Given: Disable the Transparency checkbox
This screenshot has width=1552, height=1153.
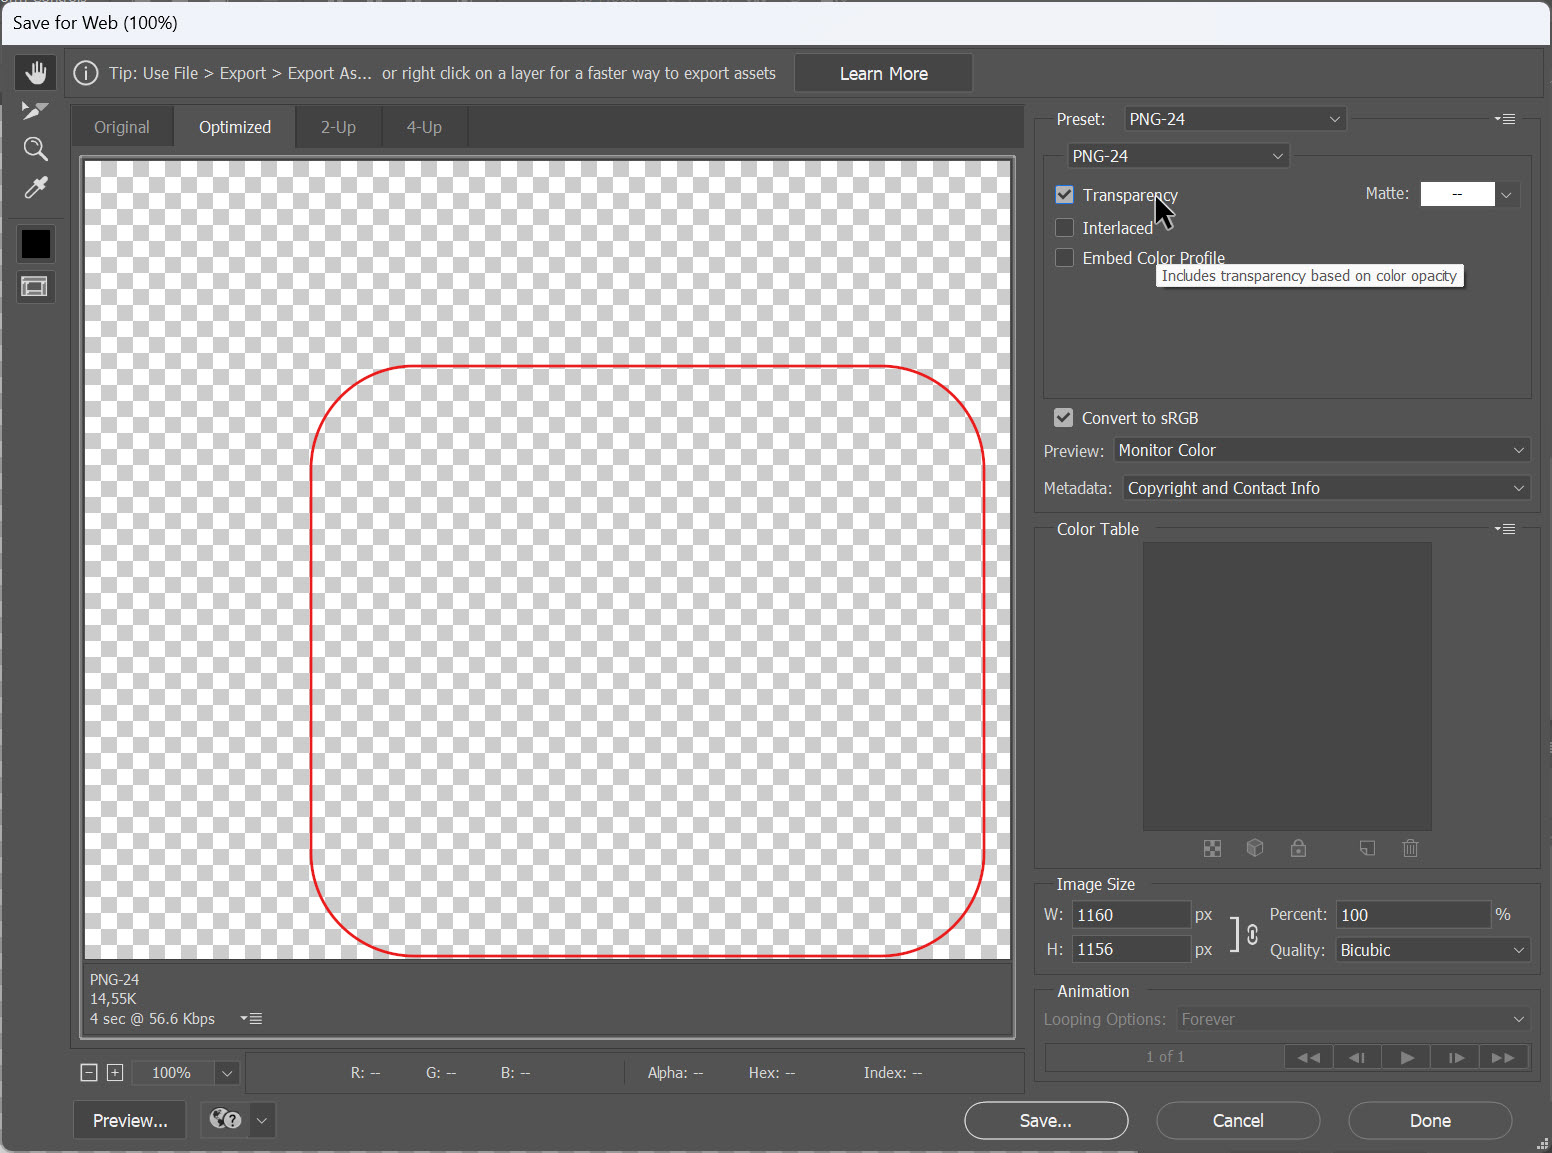Looking at the screenshot, I should click(x=1063, y=195).
